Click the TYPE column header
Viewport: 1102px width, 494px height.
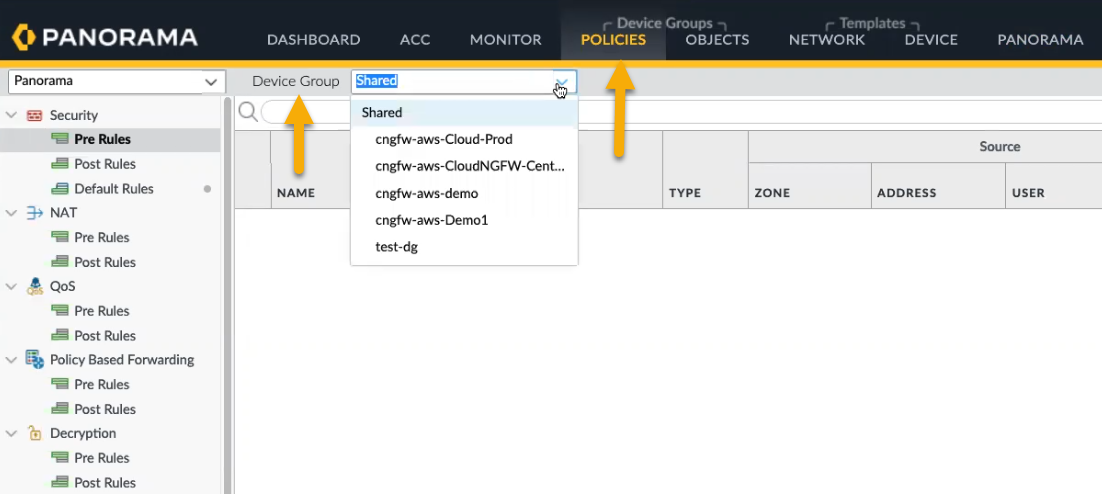click(685, 193)
